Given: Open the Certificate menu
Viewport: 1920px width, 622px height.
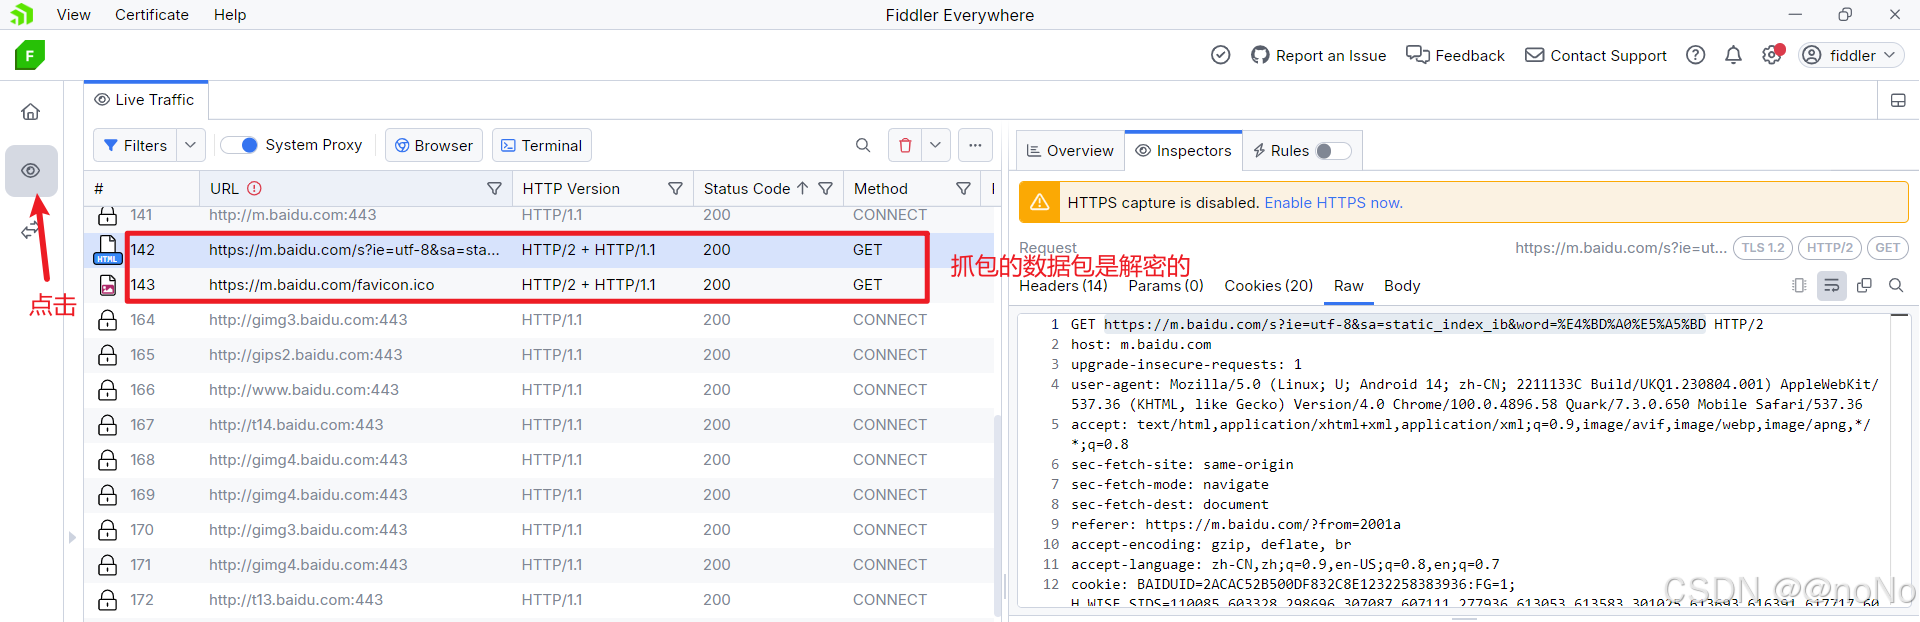Looking at the screenshot, I should [x=152, y=15].
